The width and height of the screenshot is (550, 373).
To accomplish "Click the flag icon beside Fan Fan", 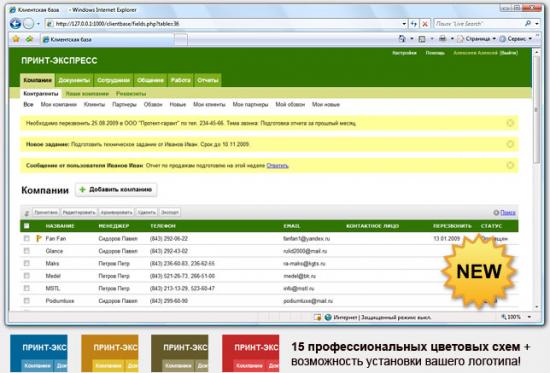I will 39,238.
